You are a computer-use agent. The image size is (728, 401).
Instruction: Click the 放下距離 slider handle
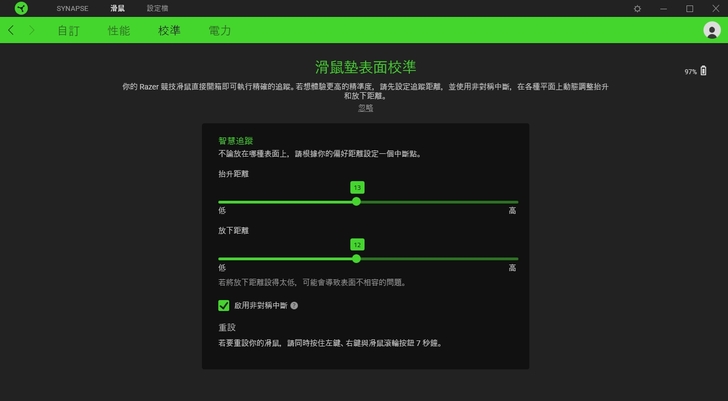[356, 259]
